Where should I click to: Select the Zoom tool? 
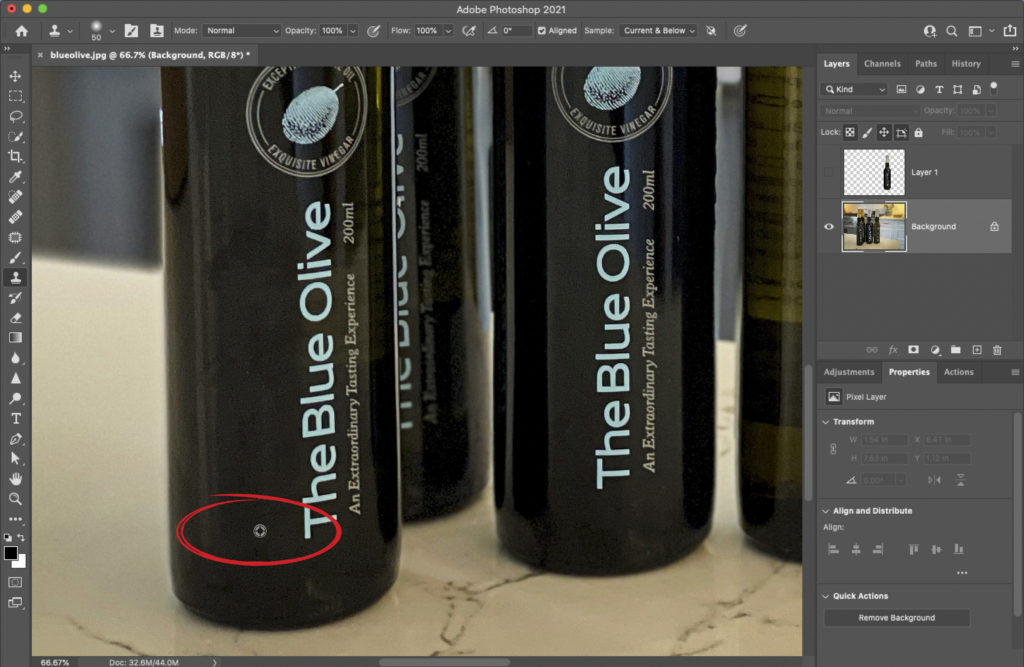(16, 499)
